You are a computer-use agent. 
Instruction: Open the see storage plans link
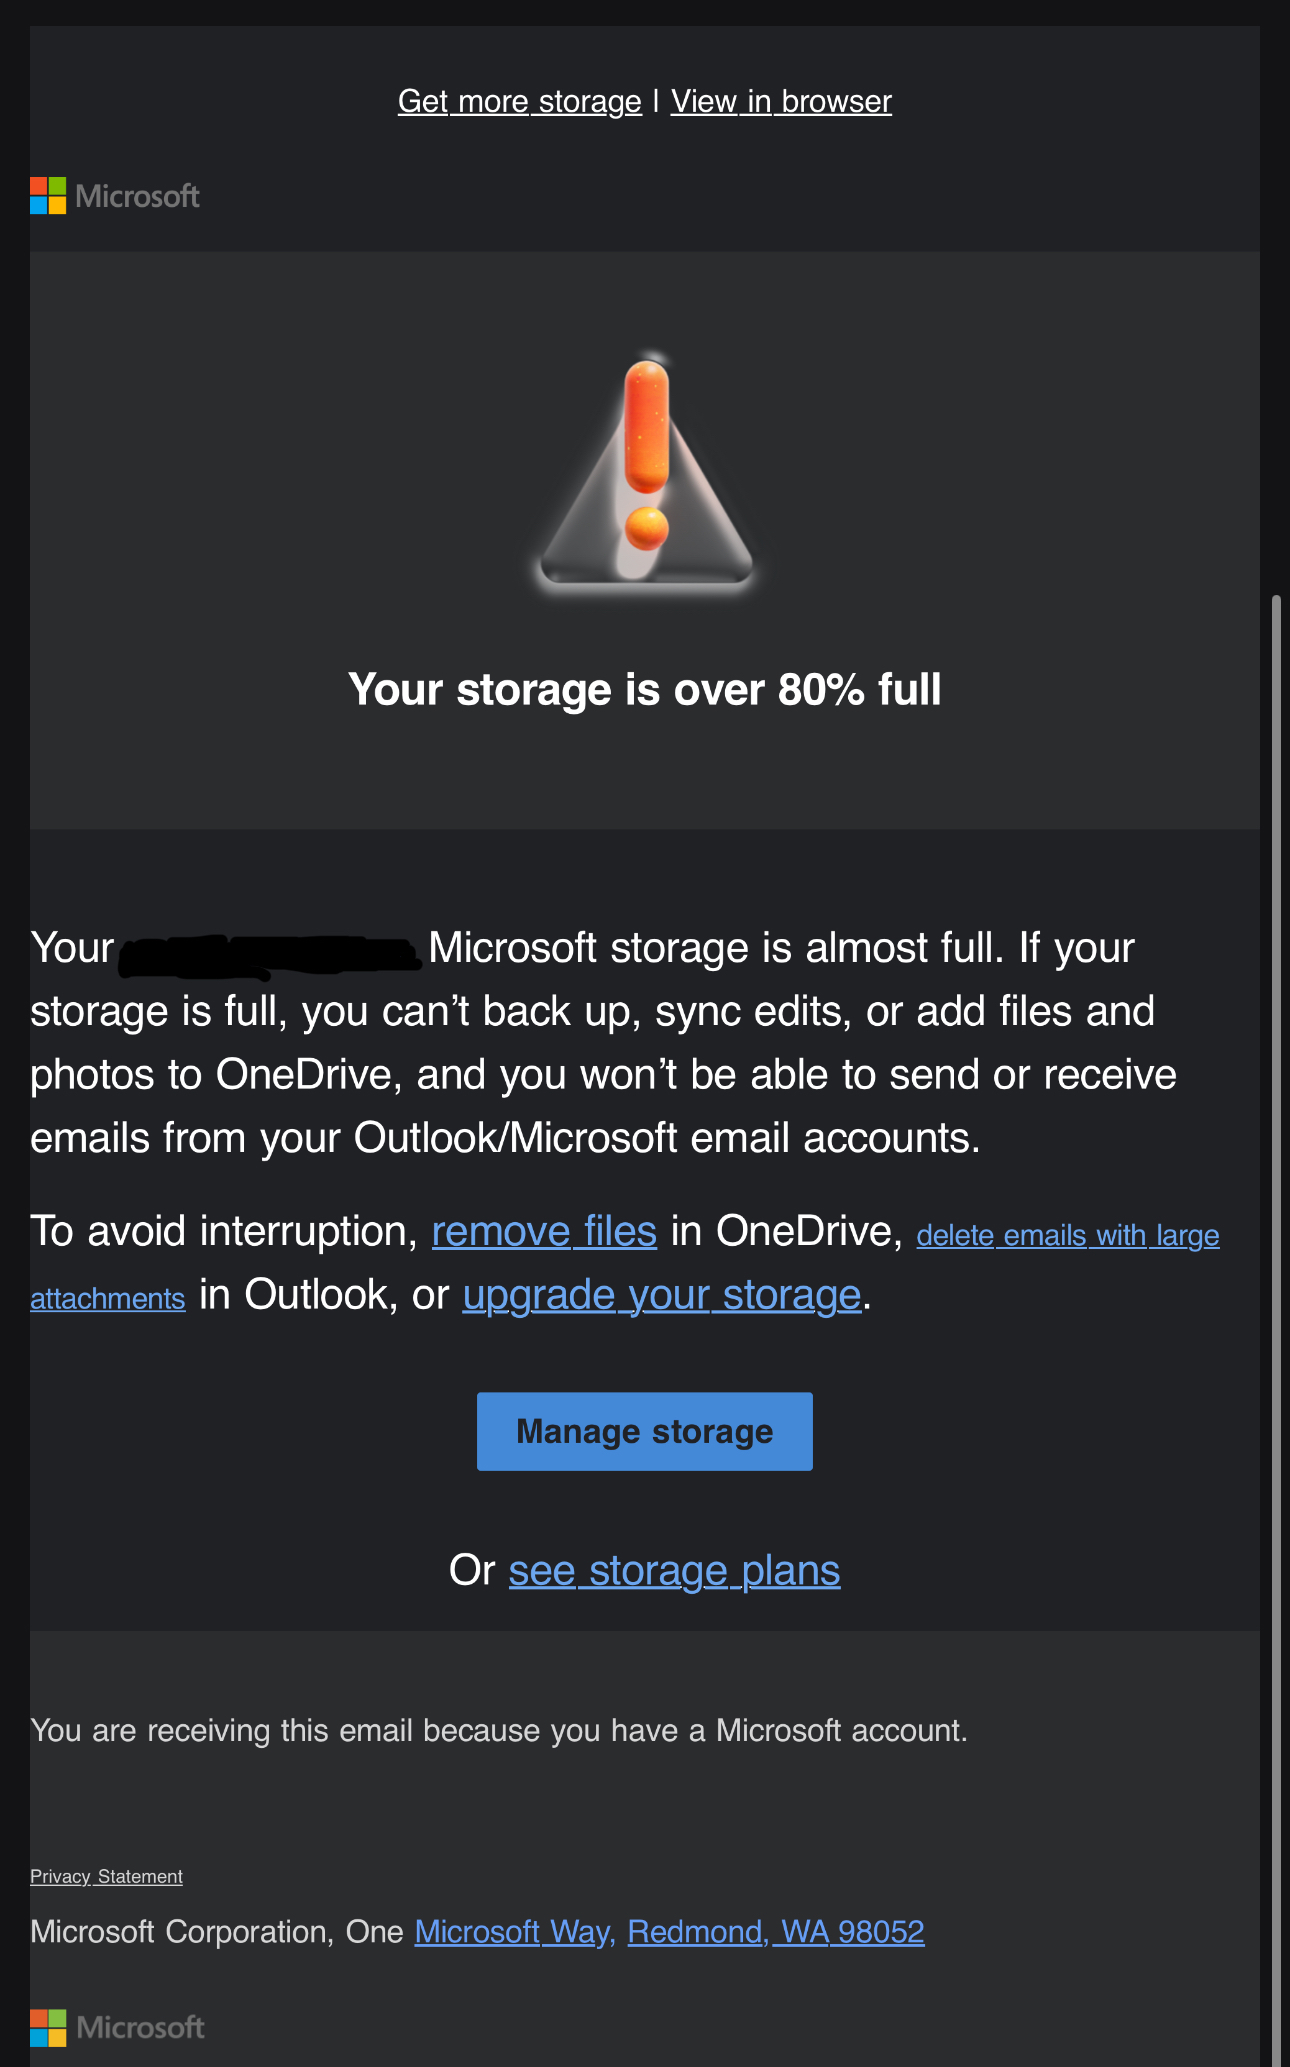click(x=674, y=1571)
